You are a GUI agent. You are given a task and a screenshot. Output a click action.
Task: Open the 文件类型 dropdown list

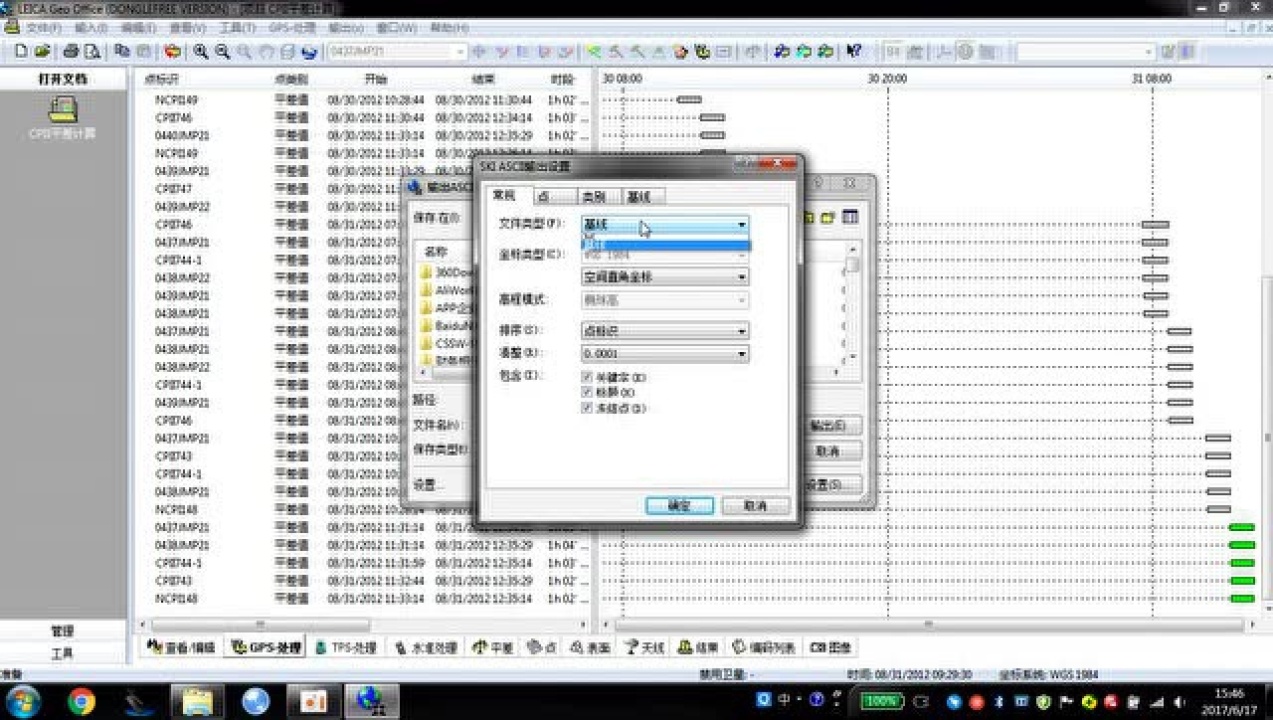[741, 224]
